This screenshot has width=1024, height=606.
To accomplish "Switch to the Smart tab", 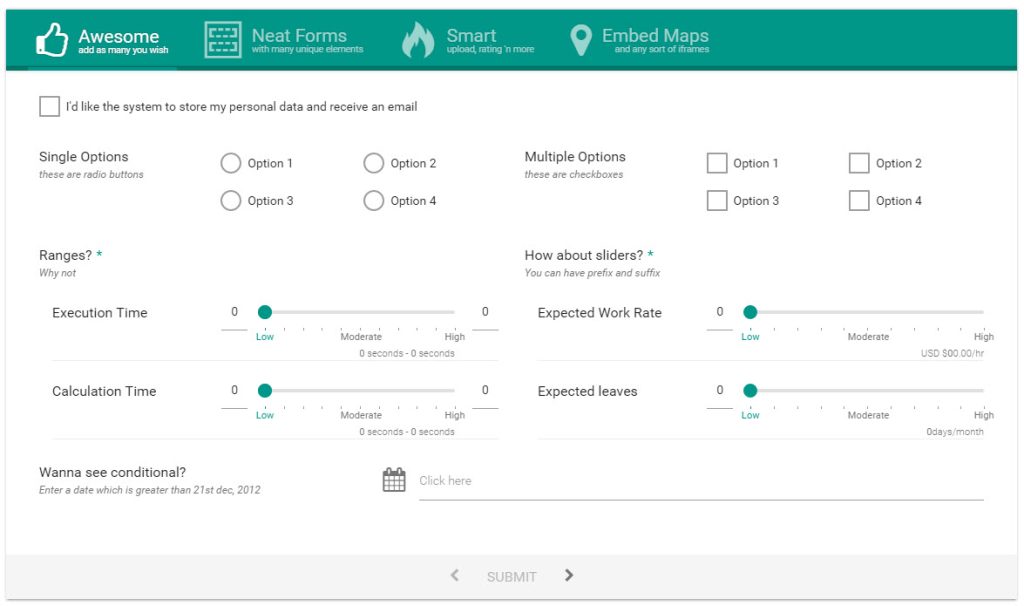I will (x=468, y=40).
